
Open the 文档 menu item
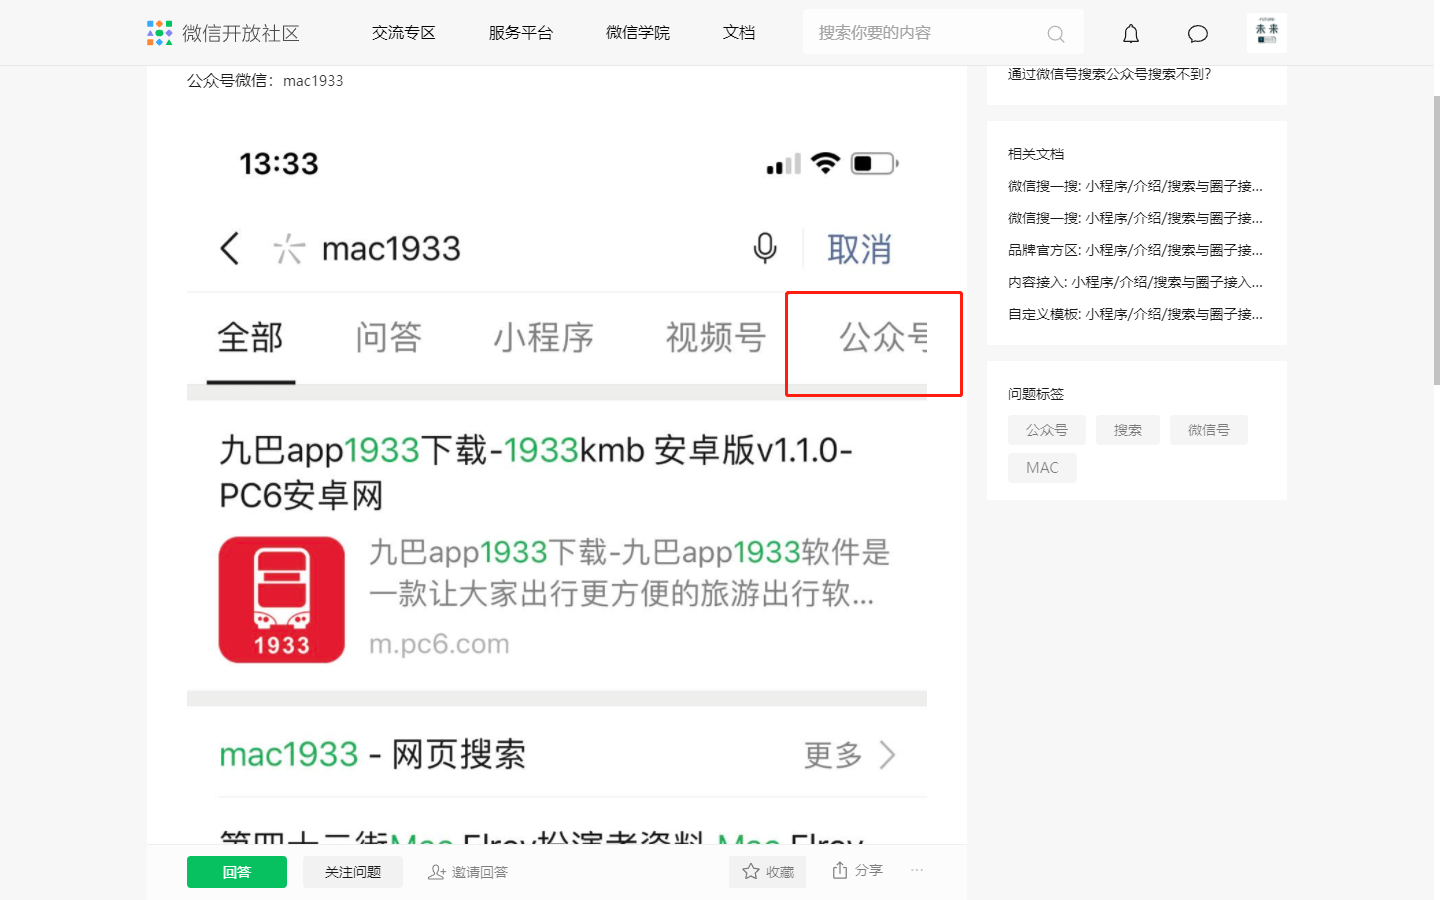(x=739, y=33)
